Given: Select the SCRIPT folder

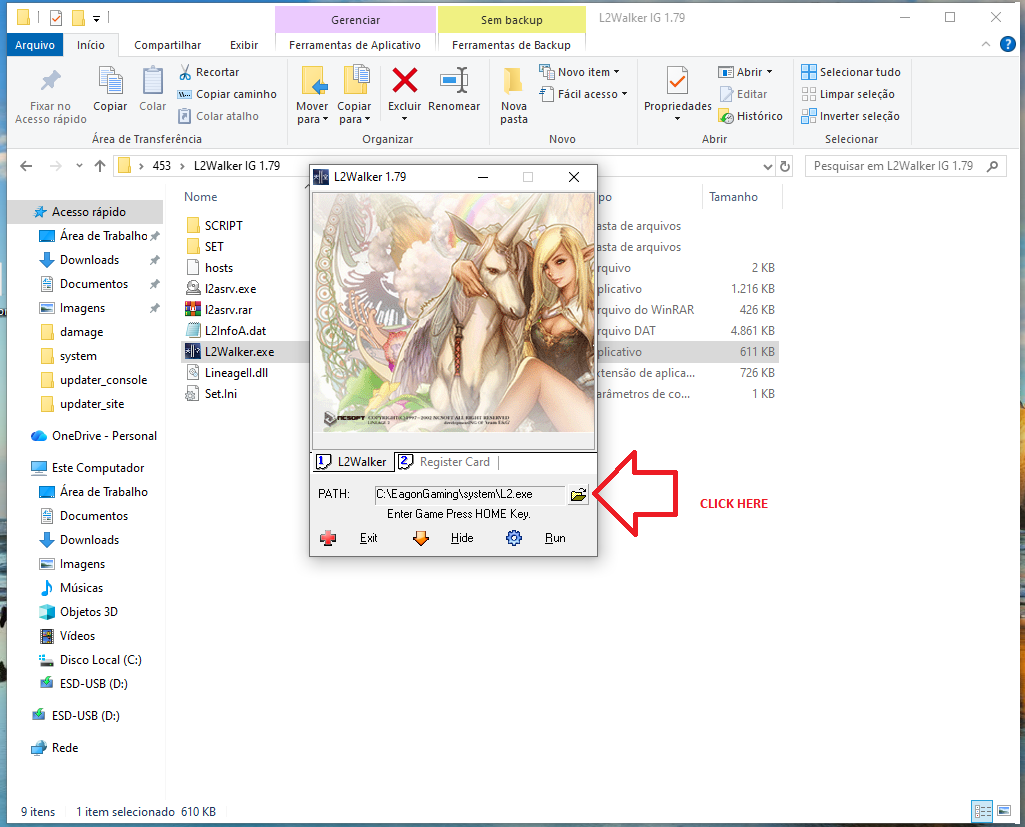Looking at the screenshot, I should pyautogui.click(x=224, y=226).
